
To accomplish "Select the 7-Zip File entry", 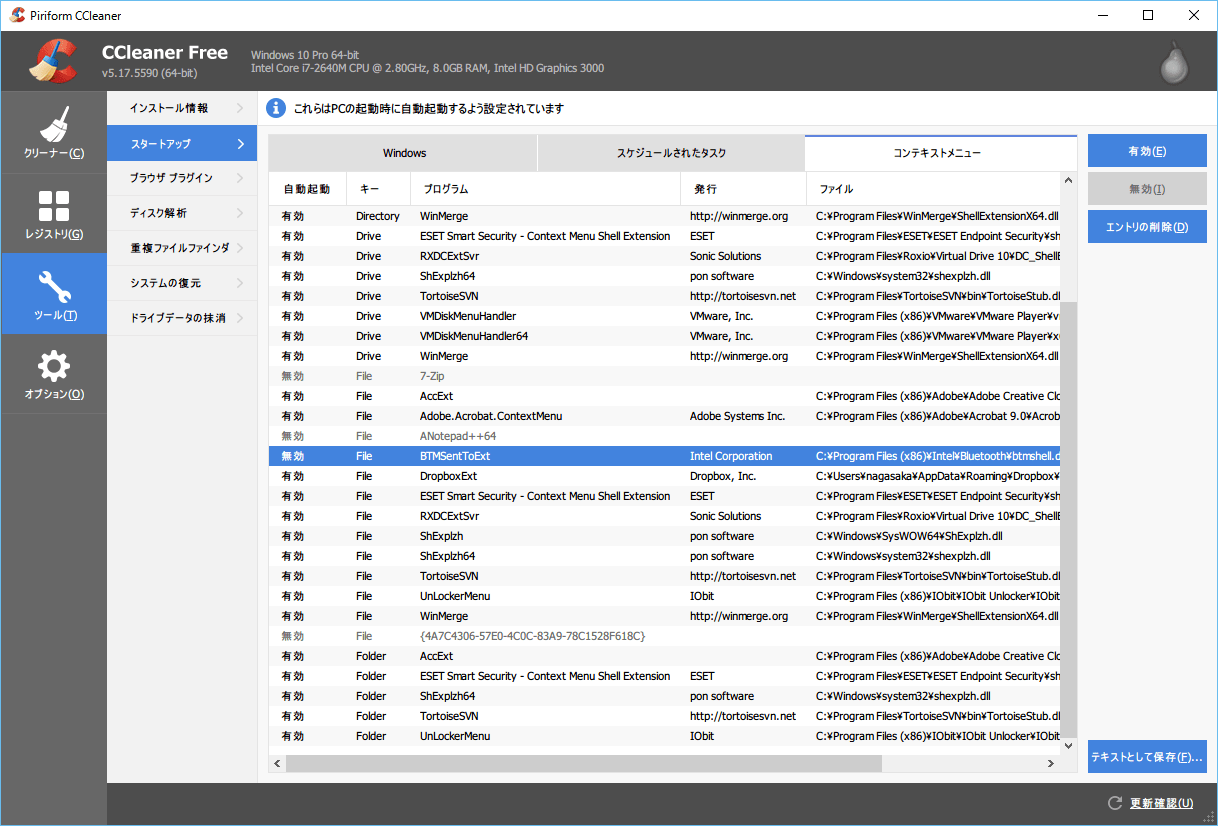I will tap(664, 376).
